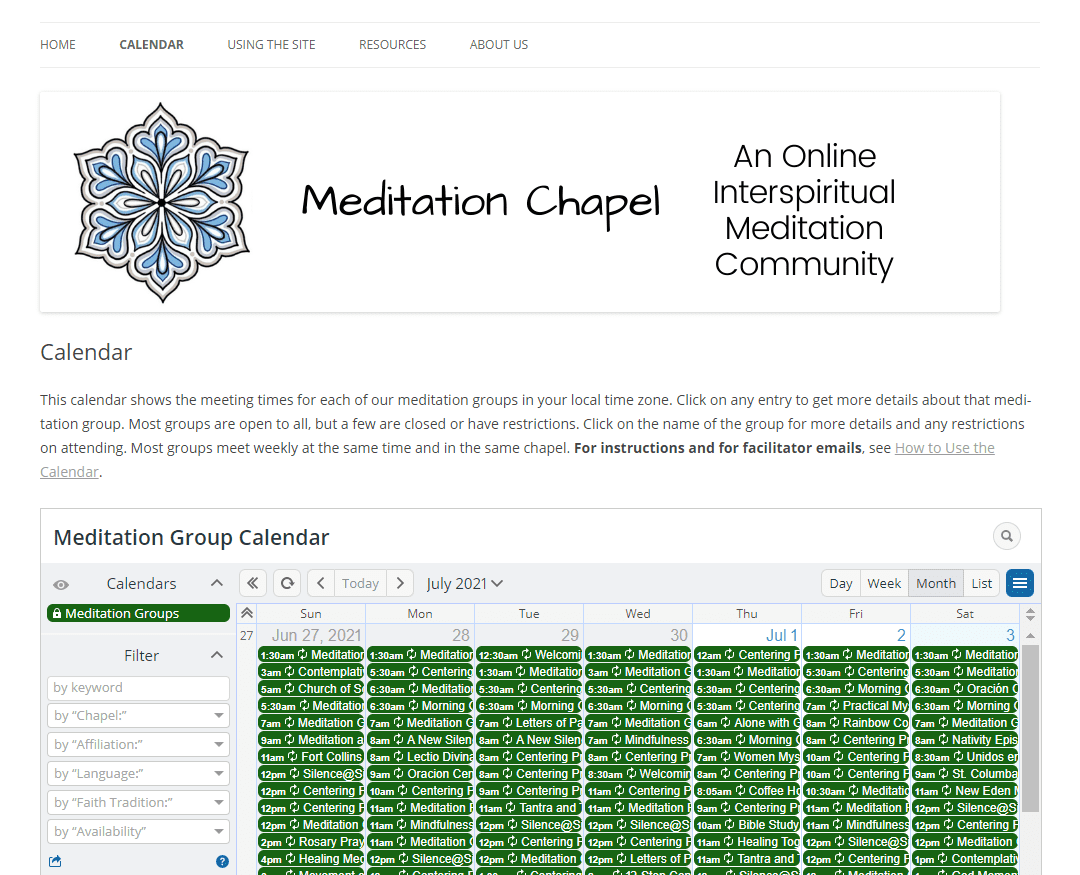Toggle the Meditation Groups calendar
Image resolution: width=1080 pixels, height=875 pixels.
[138, 613]
